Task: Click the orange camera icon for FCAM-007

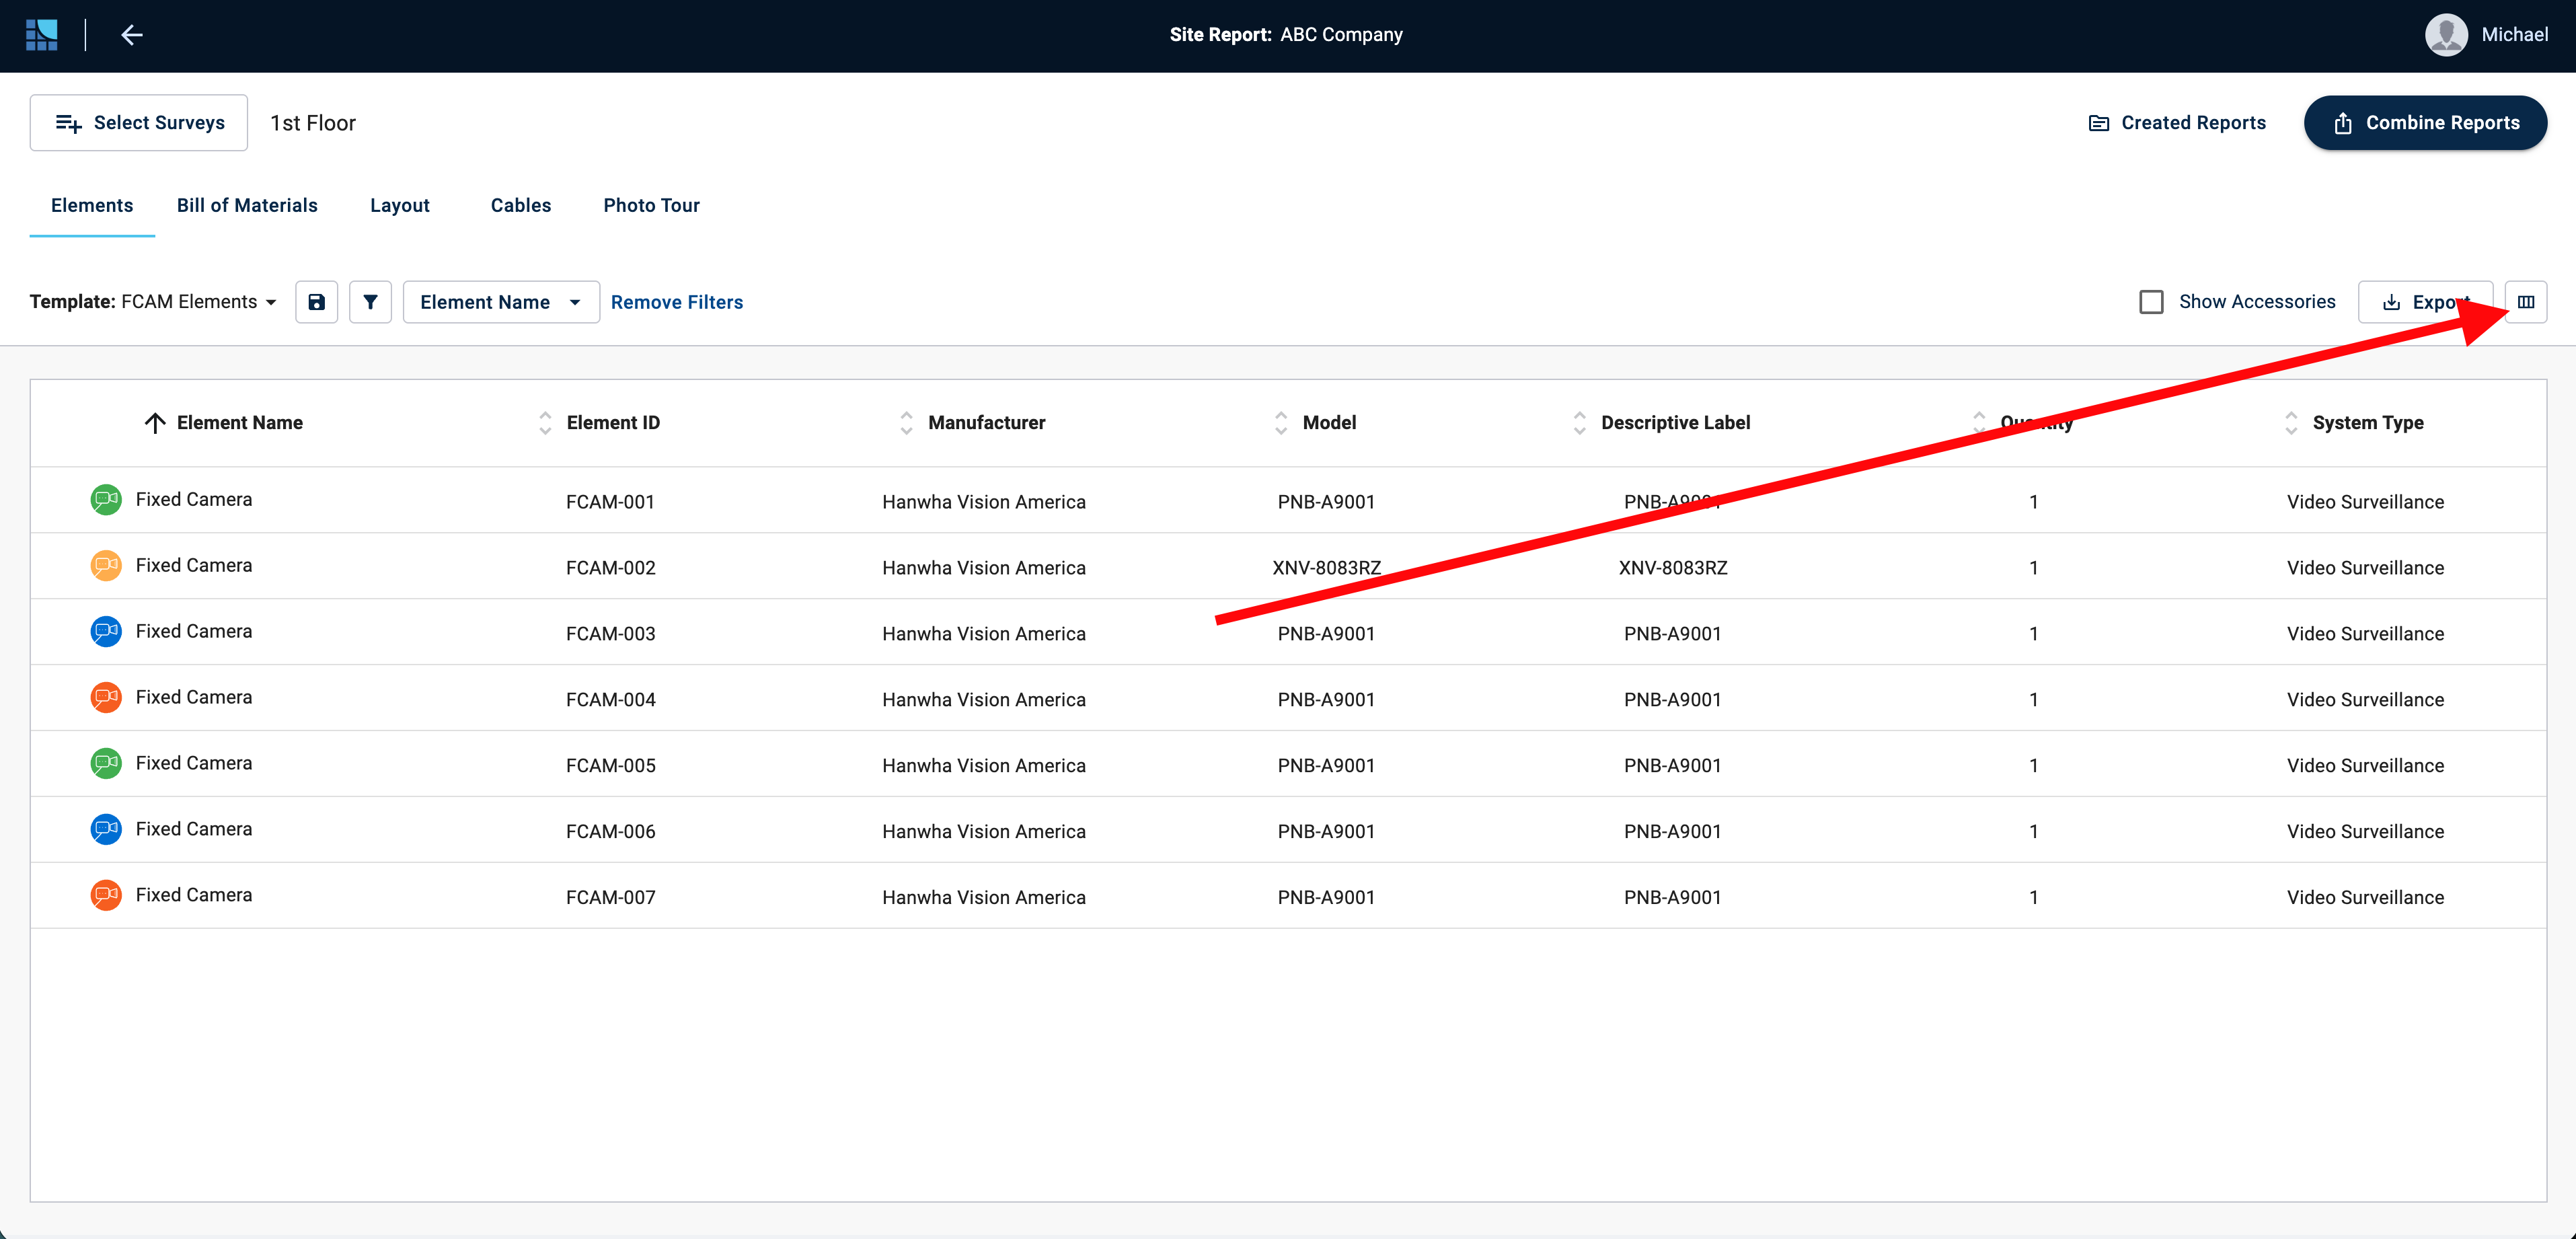Action: tap(106, 895)
